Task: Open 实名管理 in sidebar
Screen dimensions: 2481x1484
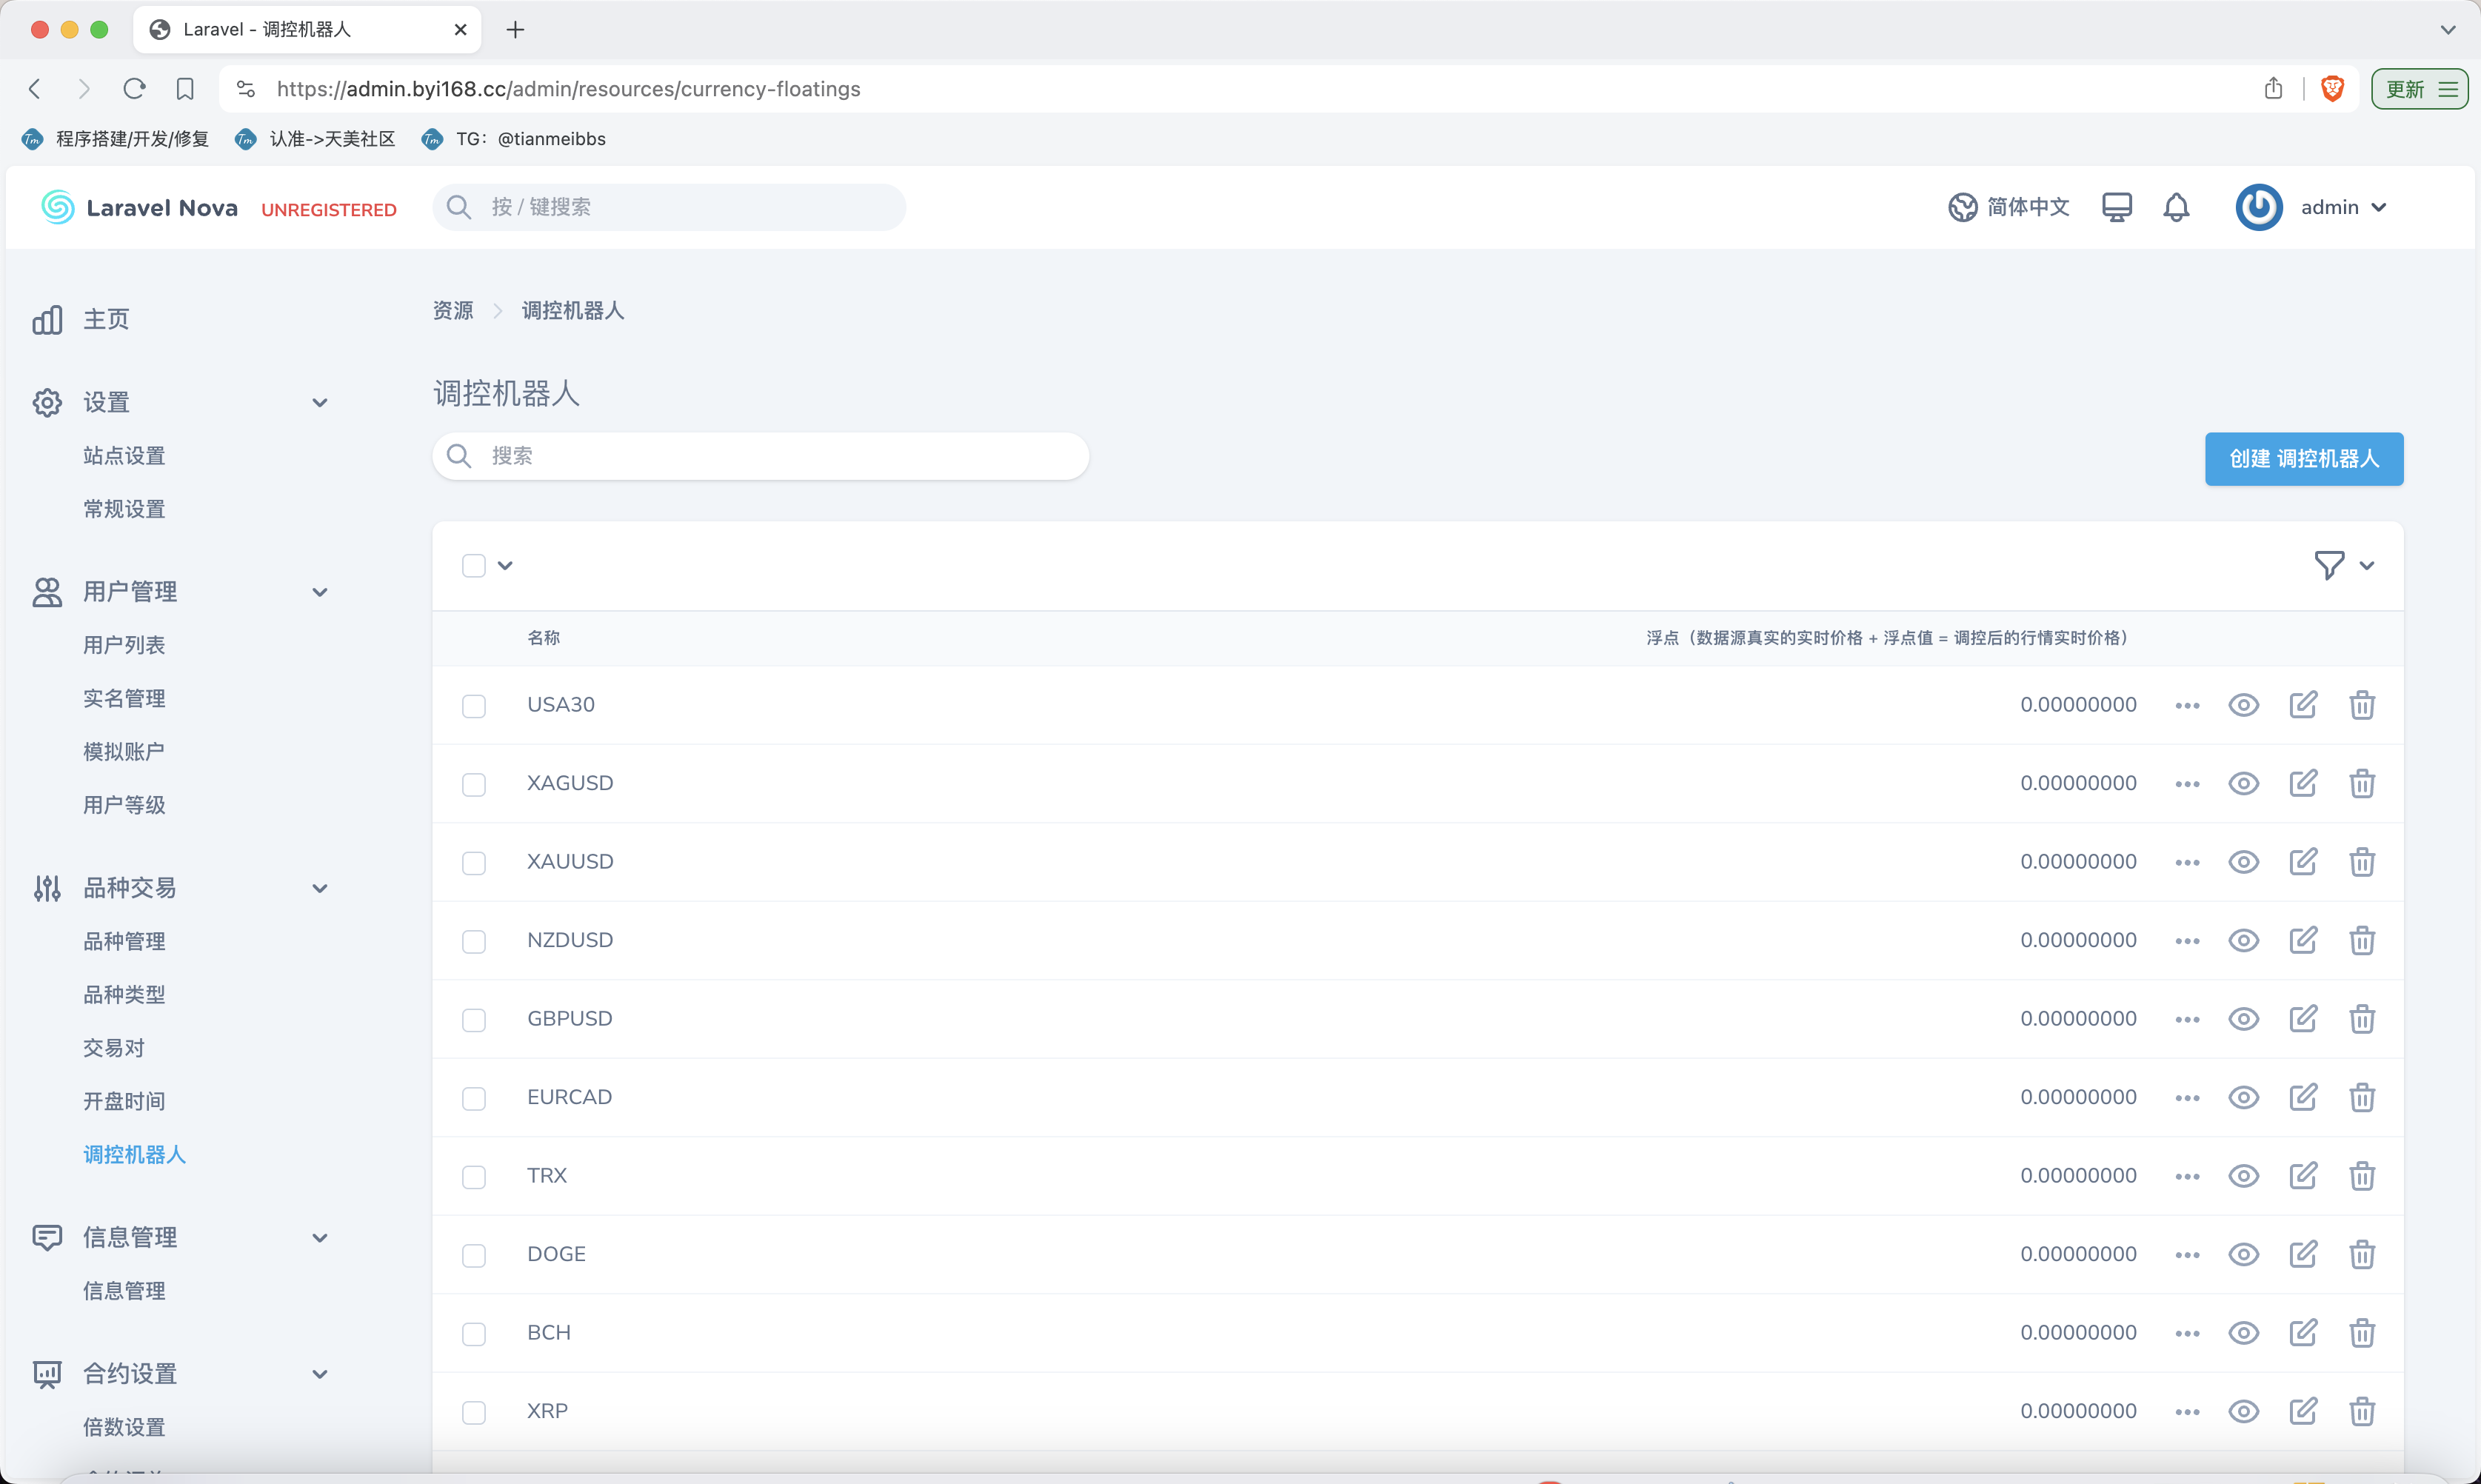Action: point(124,698)
